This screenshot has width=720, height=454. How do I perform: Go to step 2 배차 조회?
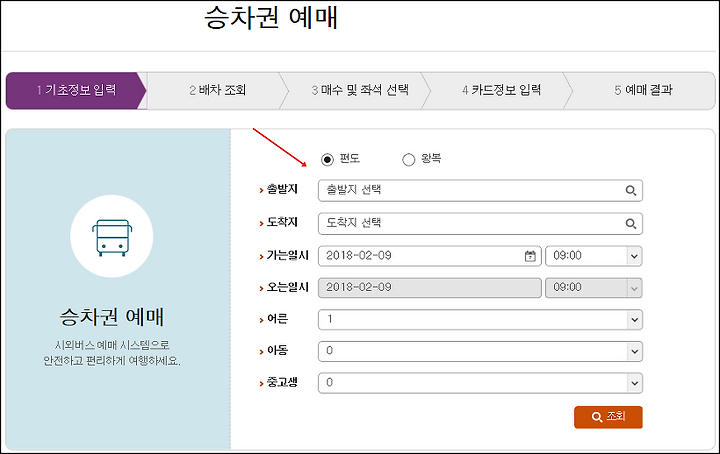(x=218, y=90)
